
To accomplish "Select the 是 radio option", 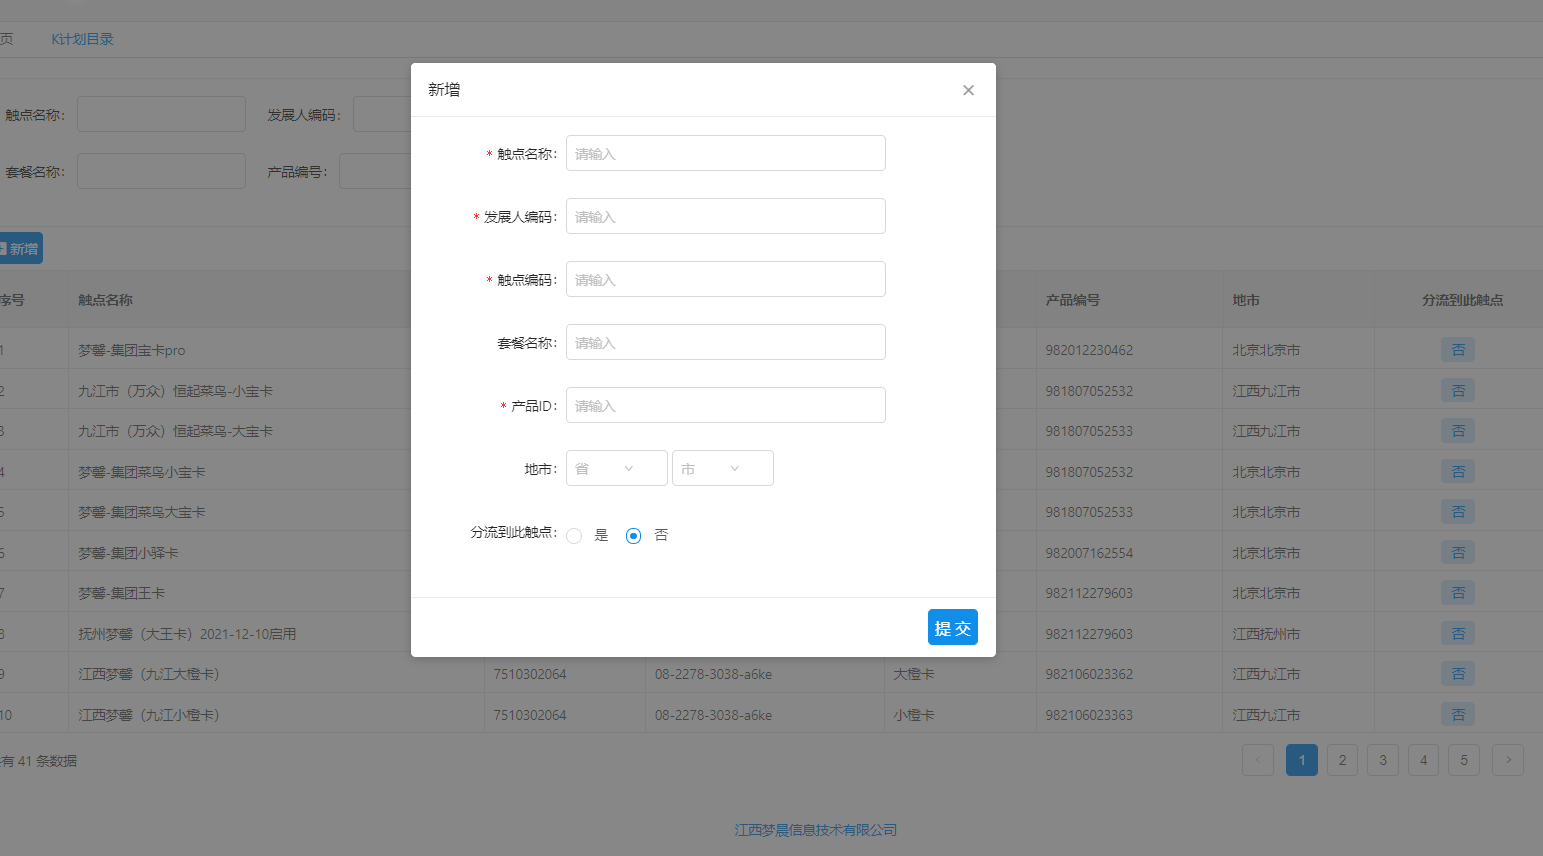I will pyautogui.click(x=574, y=536).
